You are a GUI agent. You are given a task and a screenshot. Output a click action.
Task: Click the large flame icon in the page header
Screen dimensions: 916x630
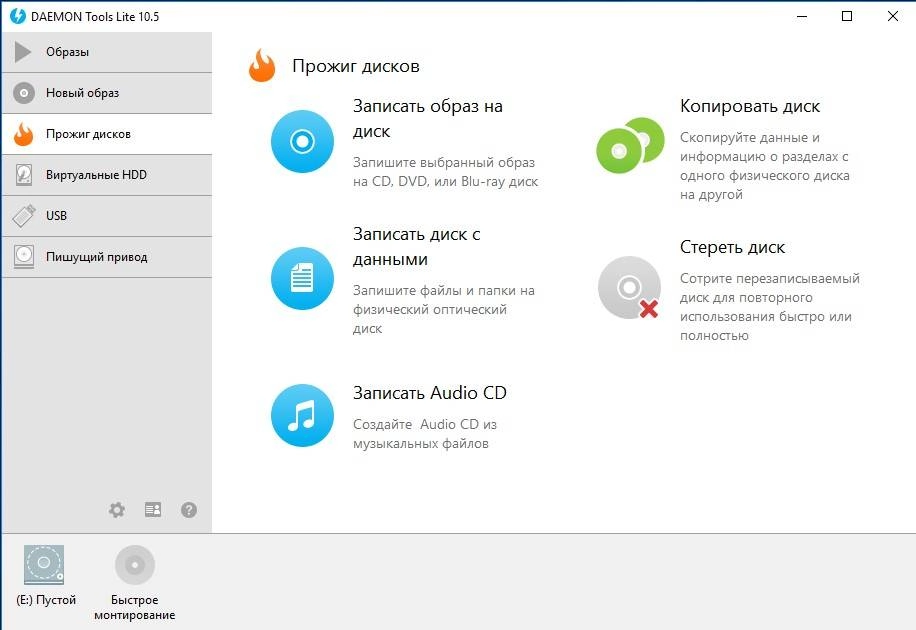262,65
